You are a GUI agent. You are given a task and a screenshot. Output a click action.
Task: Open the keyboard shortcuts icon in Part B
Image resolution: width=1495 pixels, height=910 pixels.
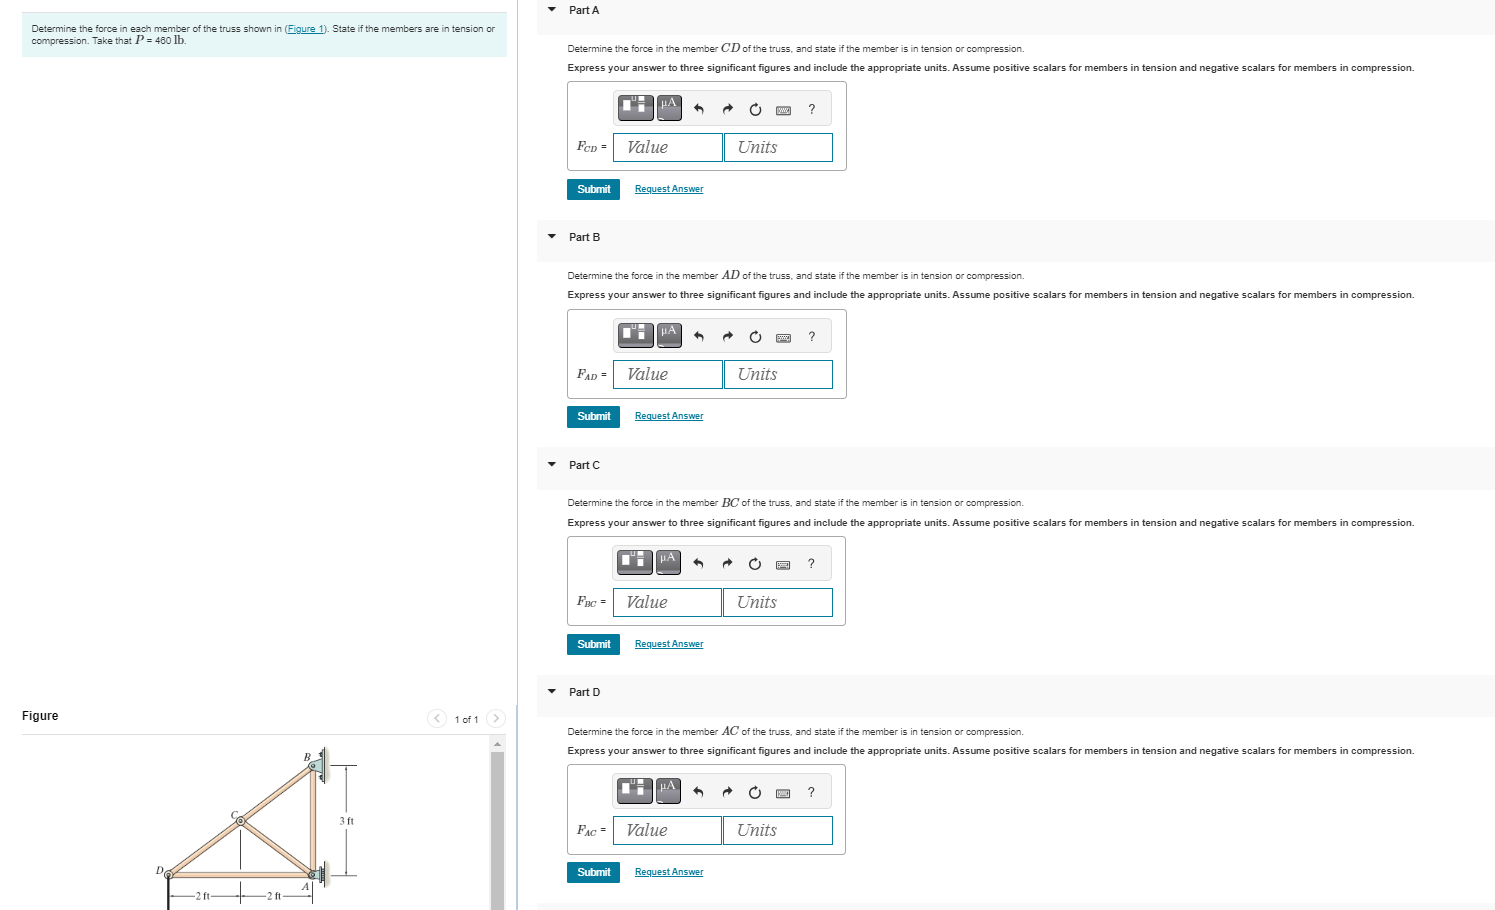point(783,335)
